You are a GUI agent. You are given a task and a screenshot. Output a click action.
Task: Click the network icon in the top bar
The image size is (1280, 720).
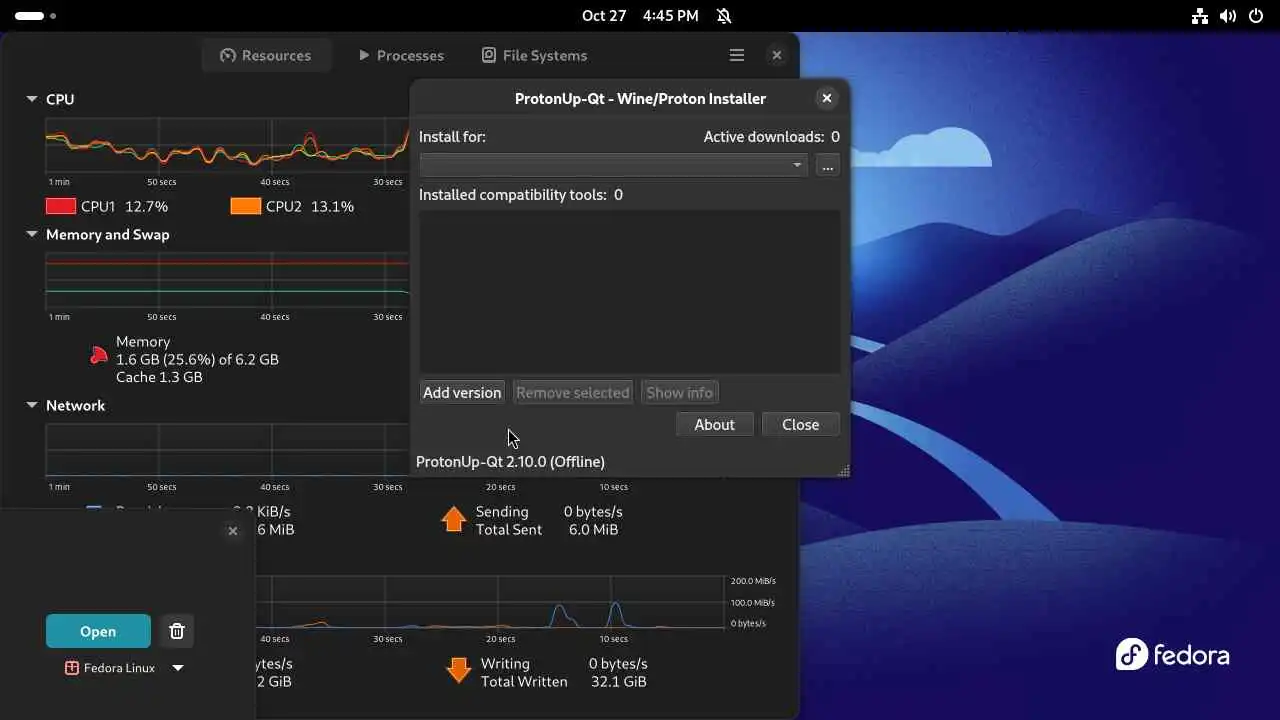point(1200,16)
